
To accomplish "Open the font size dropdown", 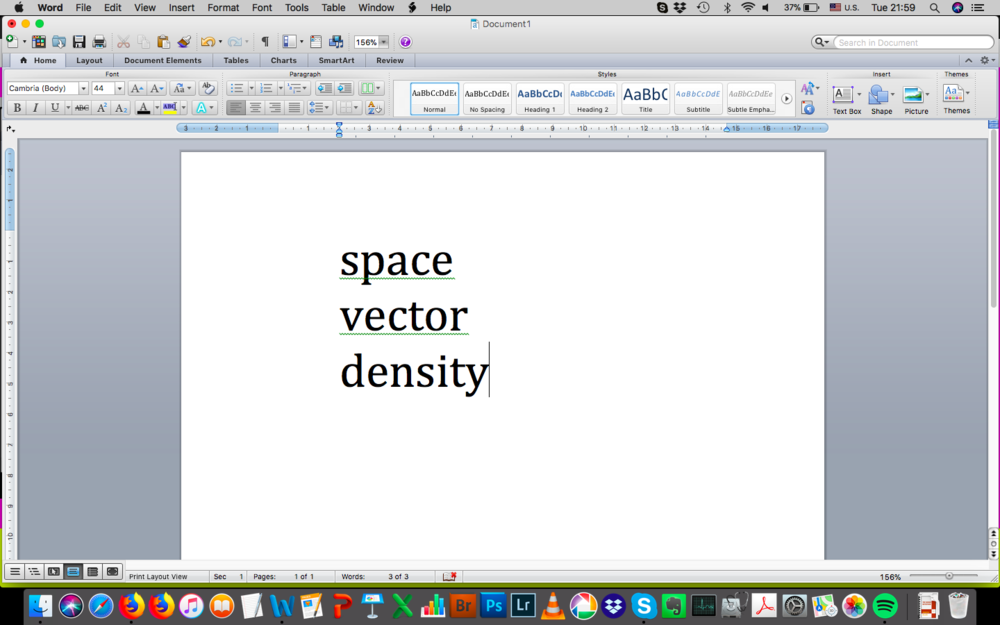I will pyautogui.click(x=120, y=88).
